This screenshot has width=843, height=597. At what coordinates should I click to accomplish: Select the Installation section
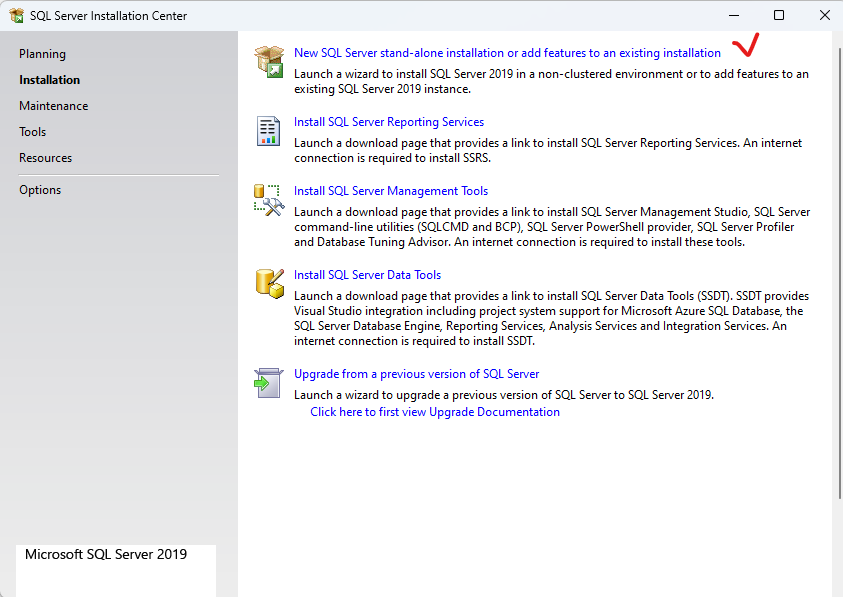49,80
